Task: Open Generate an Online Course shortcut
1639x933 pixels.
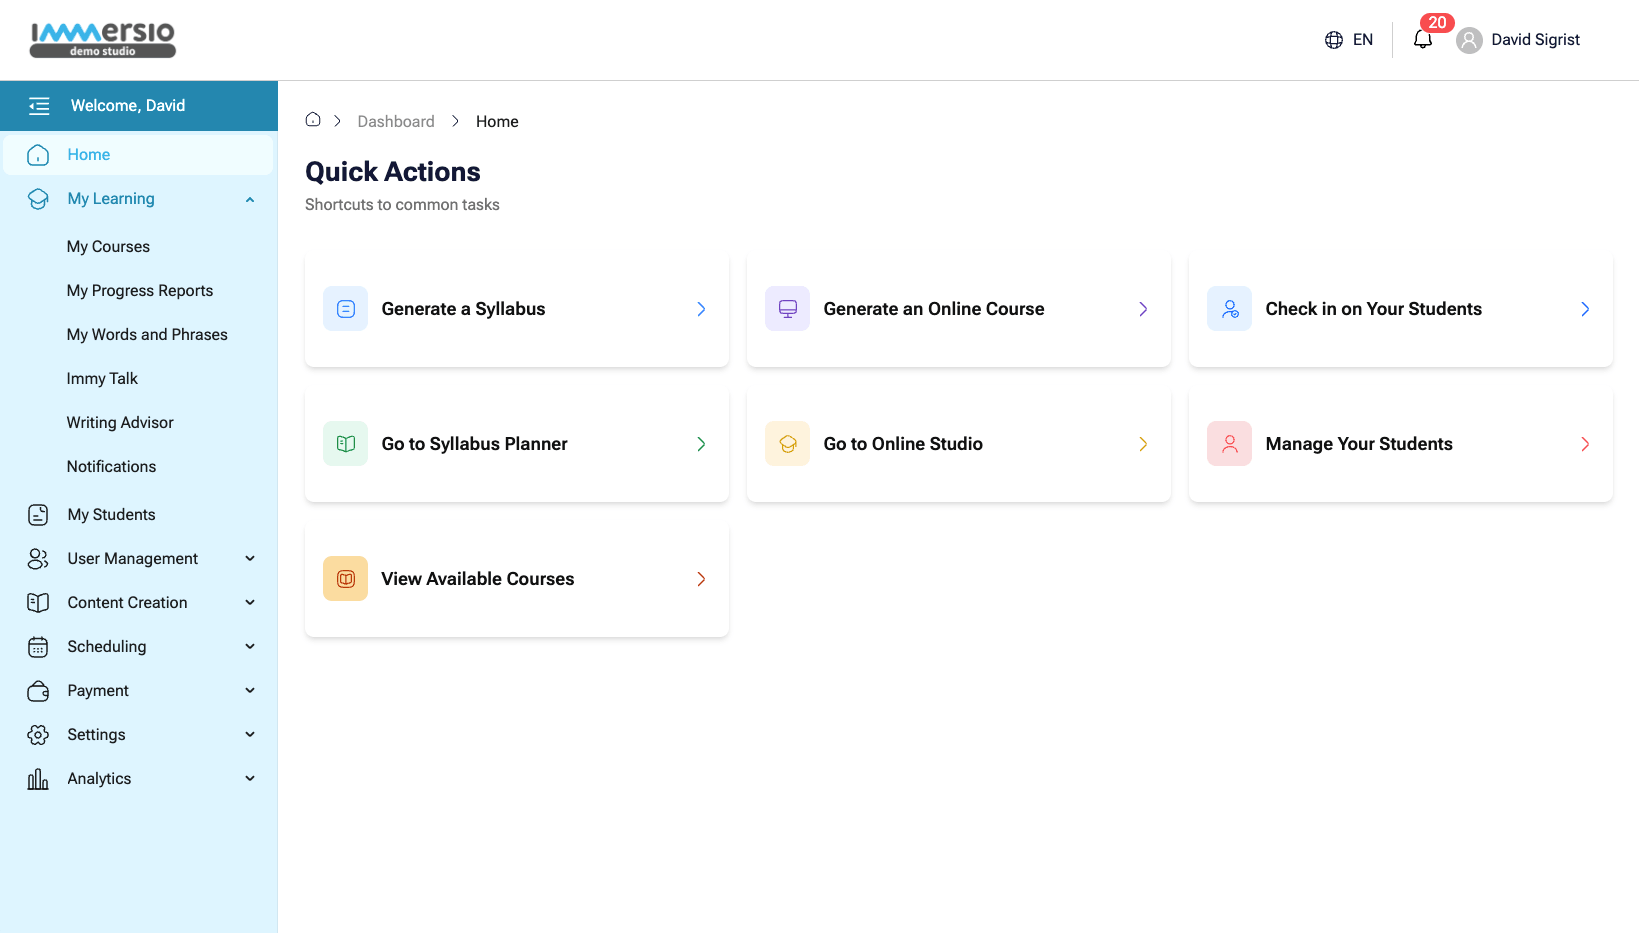Action: coord(958,309)
